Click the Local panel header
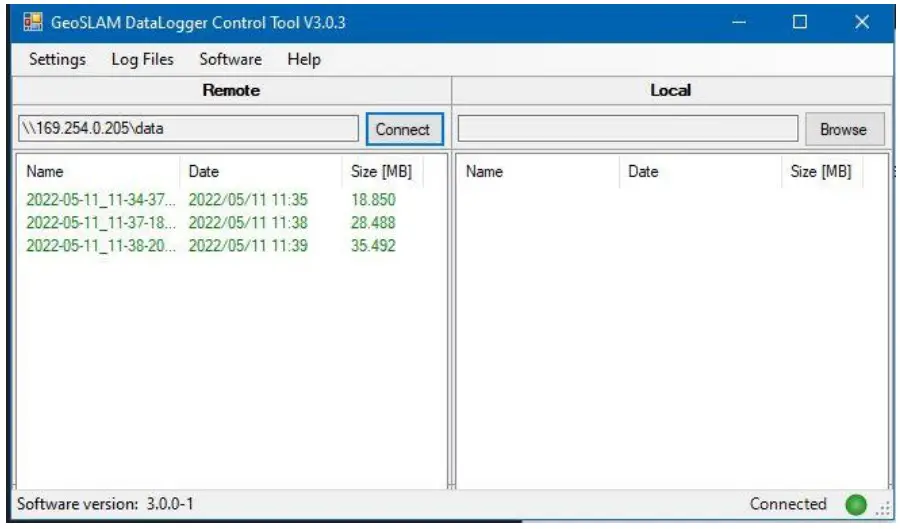Viewport: 900px width, 529px height. pos(672,90)
